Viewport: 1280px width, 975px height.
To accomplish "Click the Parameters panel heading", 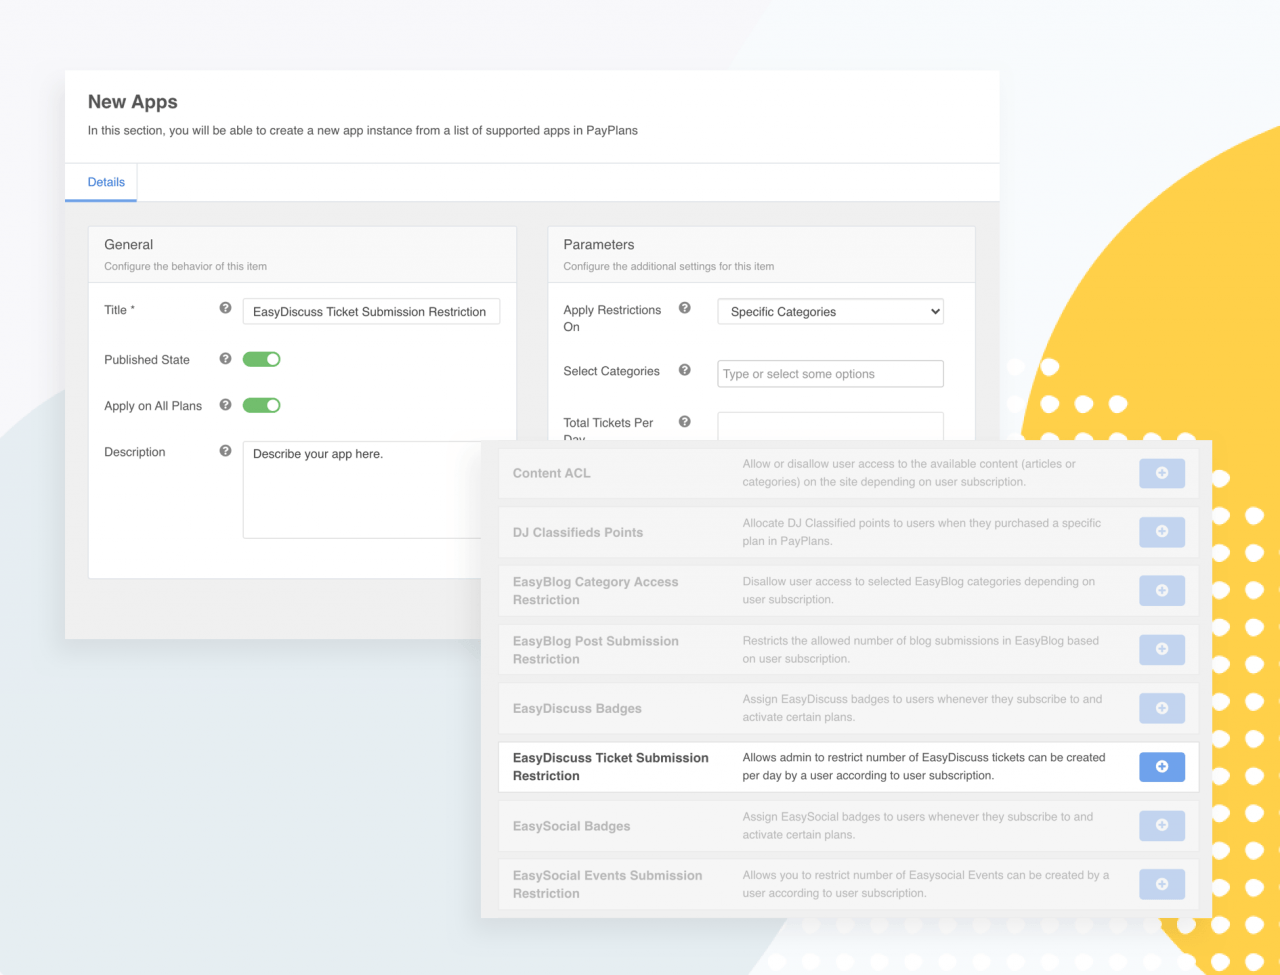I will click(x=599, y=244).
